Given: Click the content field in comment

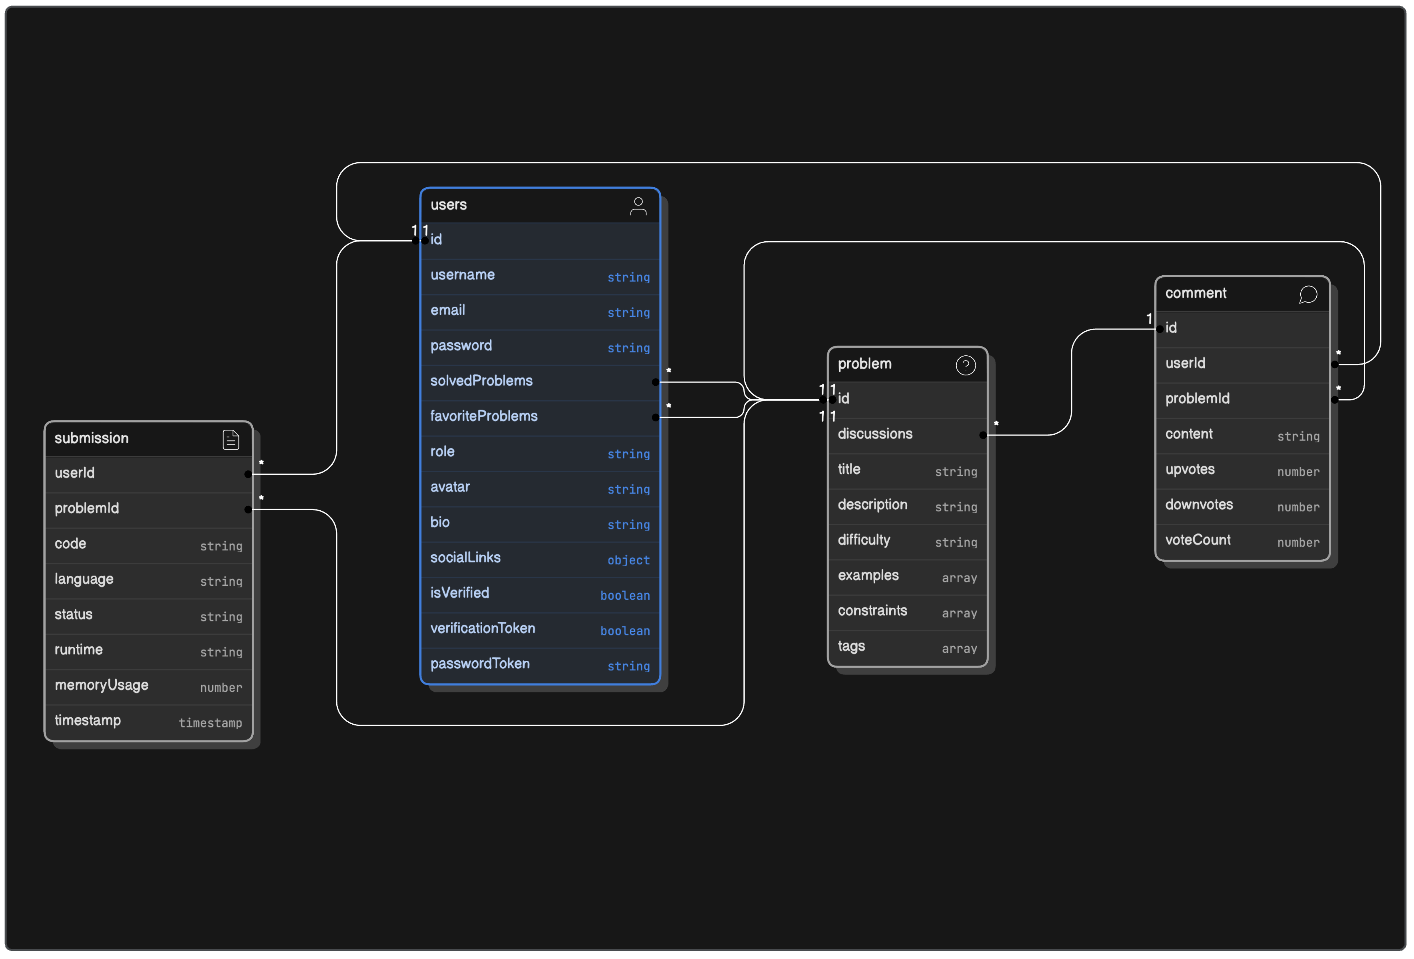Looking at the screenshot, I should pos(1242,435).
